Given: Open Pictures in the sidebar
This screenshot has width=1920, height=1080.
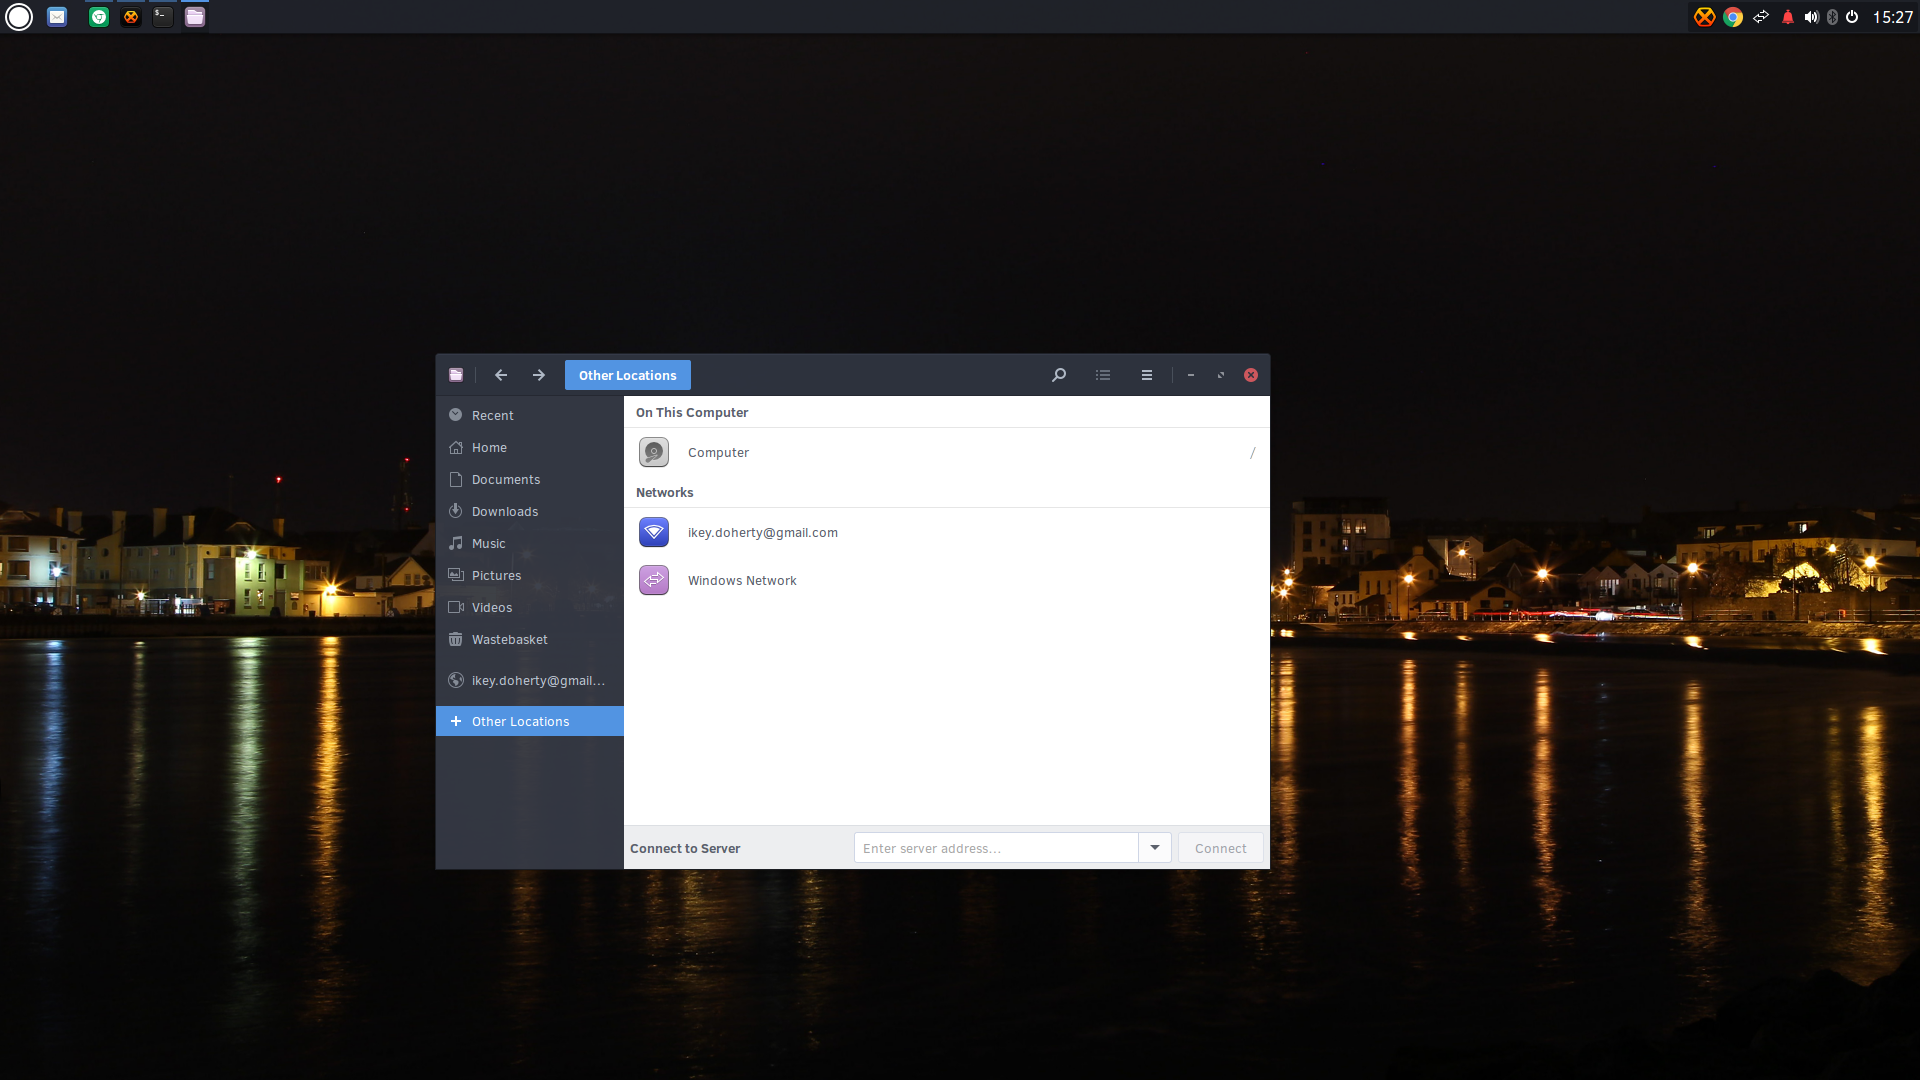Looking at the screenshot, I should tap(530, 575).
